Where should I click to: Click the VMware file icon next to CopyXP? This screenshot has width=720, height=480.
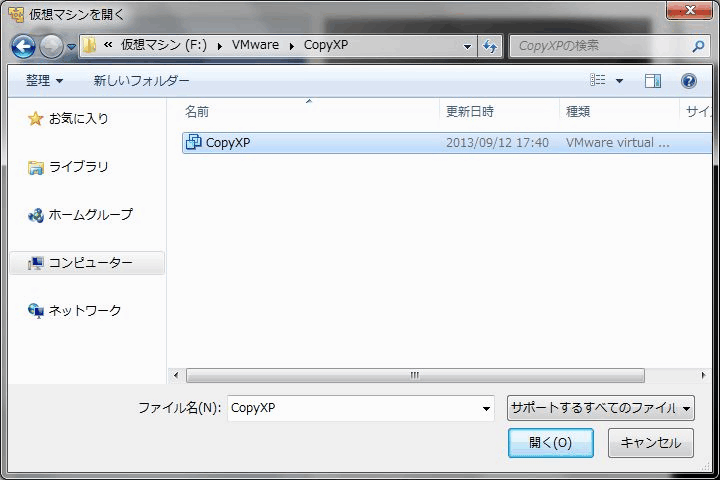193,142
